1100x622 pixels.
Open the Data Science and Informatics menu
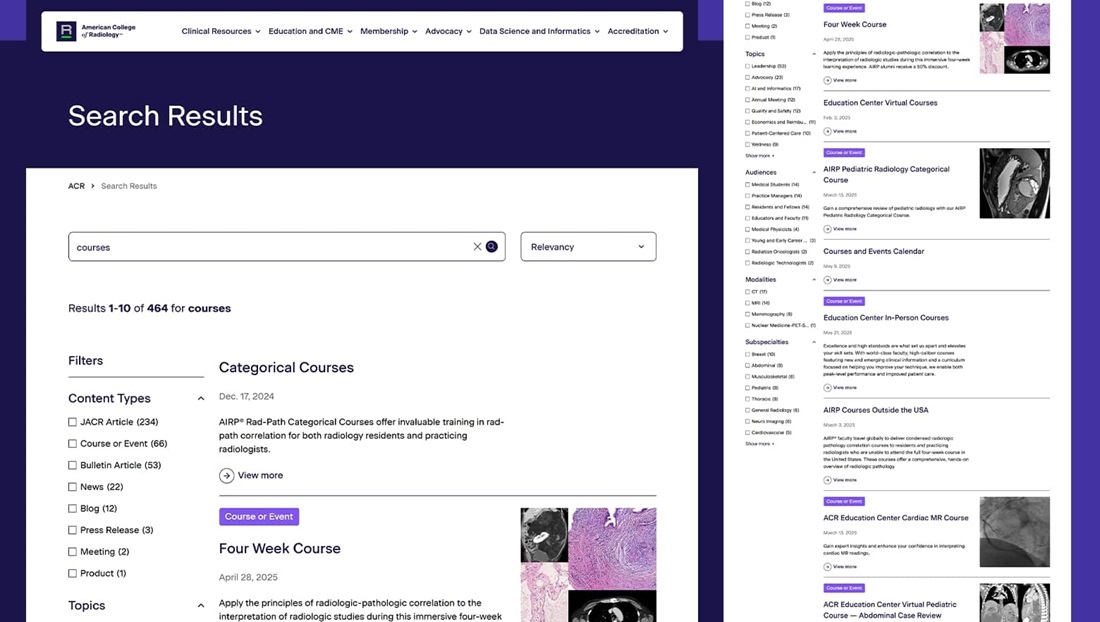click(x=538, y=31)
